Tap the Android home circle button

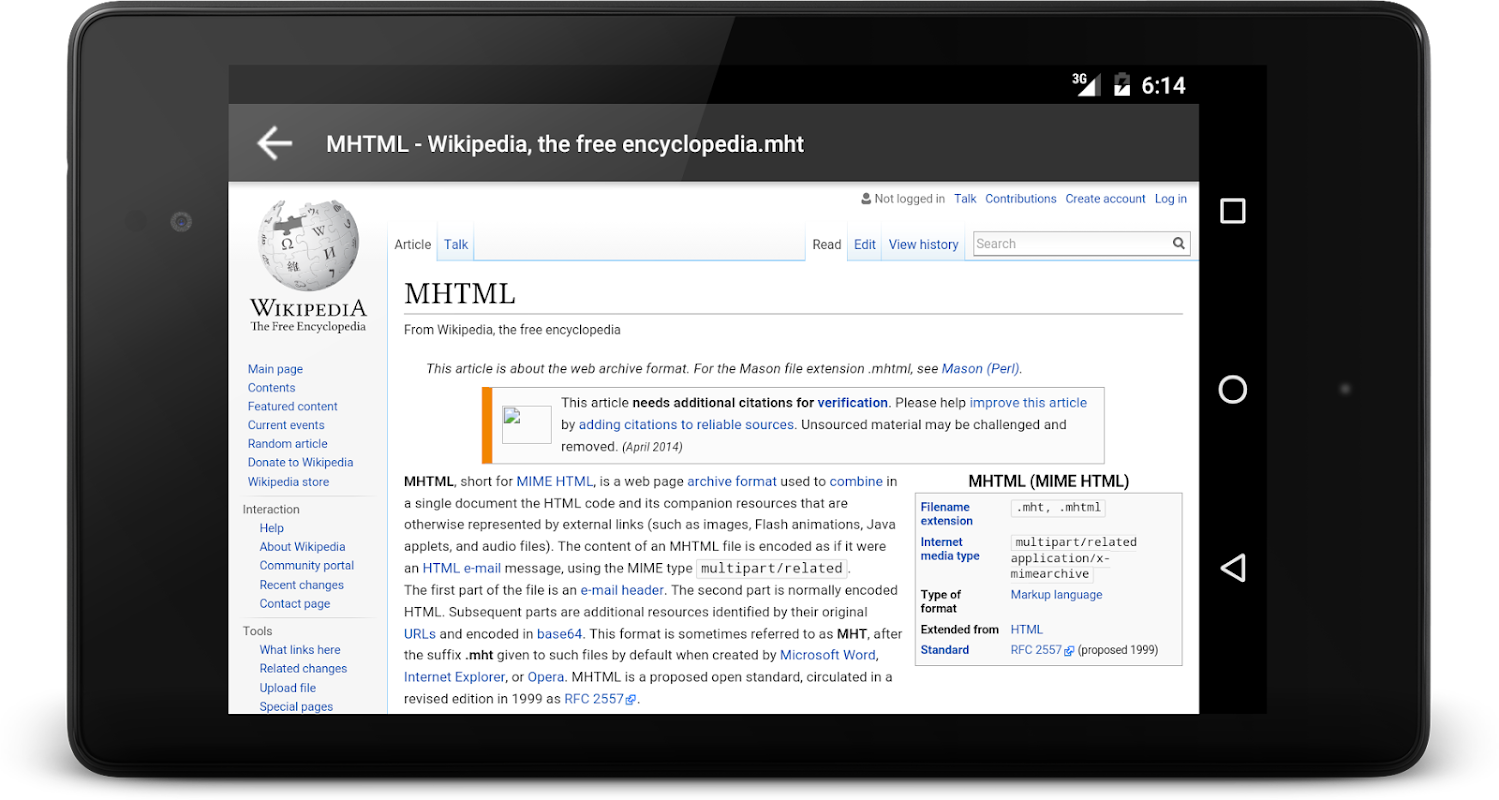[1233, 389]
